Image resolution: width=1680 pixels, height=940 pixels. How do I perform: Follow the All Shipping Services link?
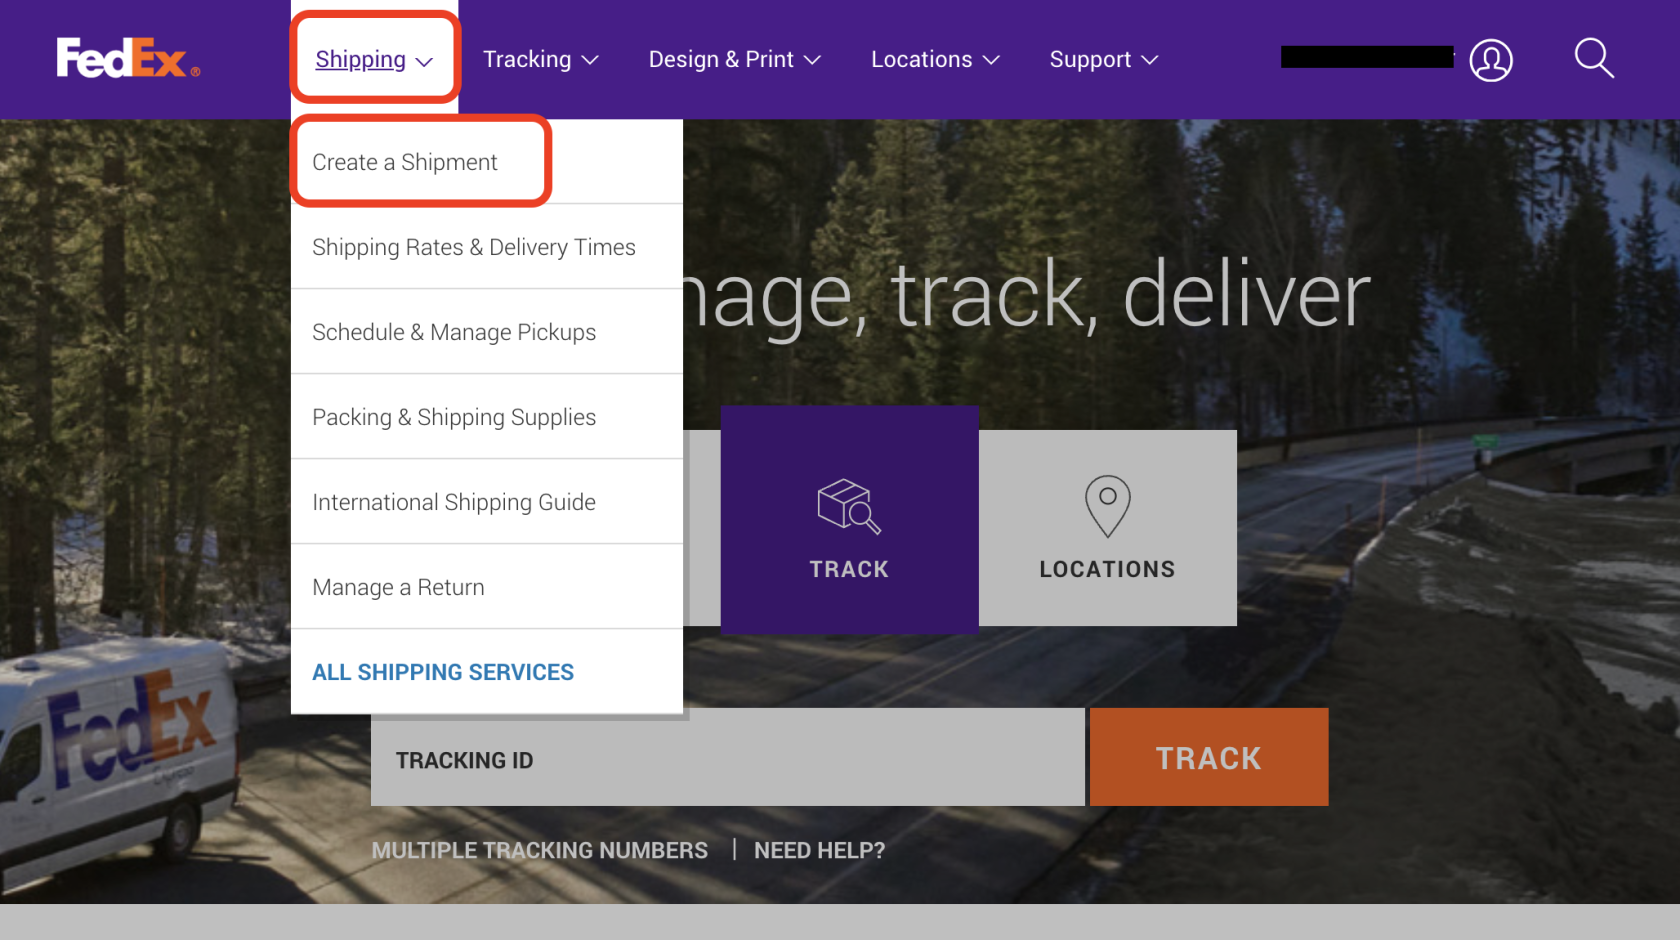(443, 672)
